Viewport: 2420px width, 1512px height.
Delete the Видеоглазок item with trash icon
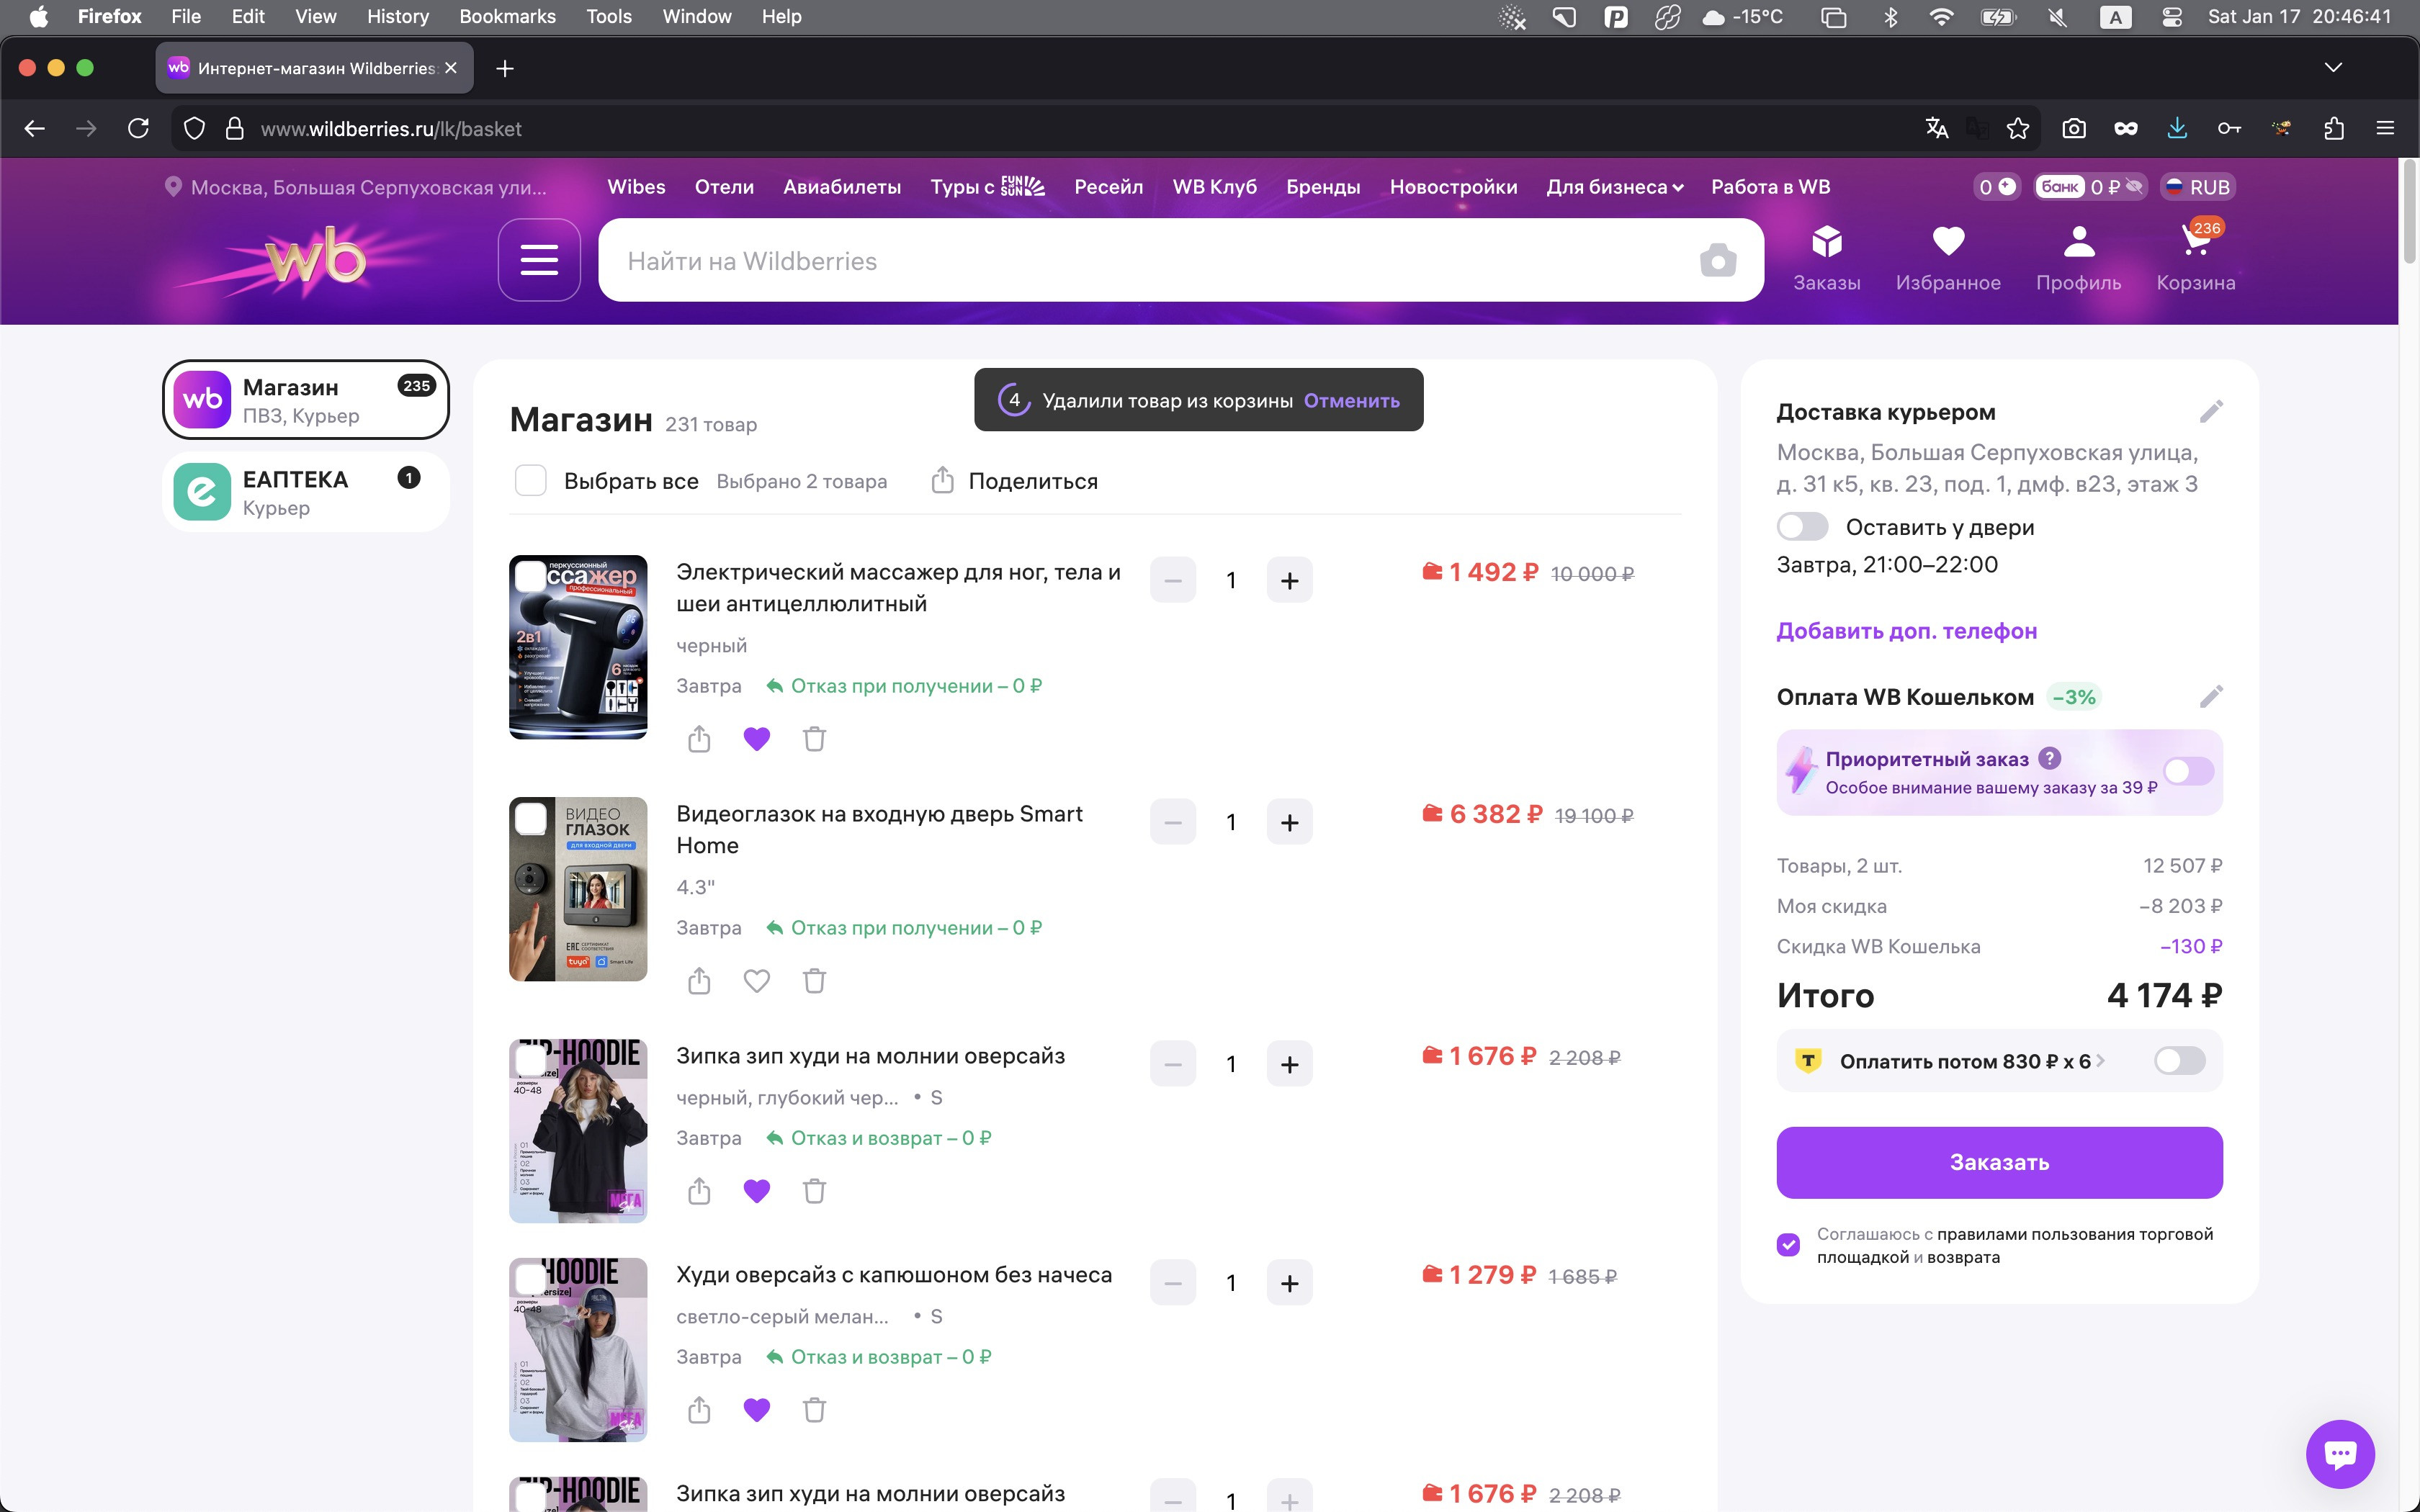coord(814,981)
